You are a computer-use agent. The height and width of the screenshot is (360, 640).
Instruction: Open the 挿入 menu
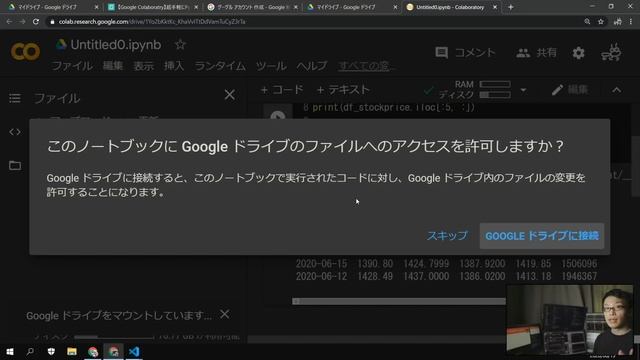(174, 66)
